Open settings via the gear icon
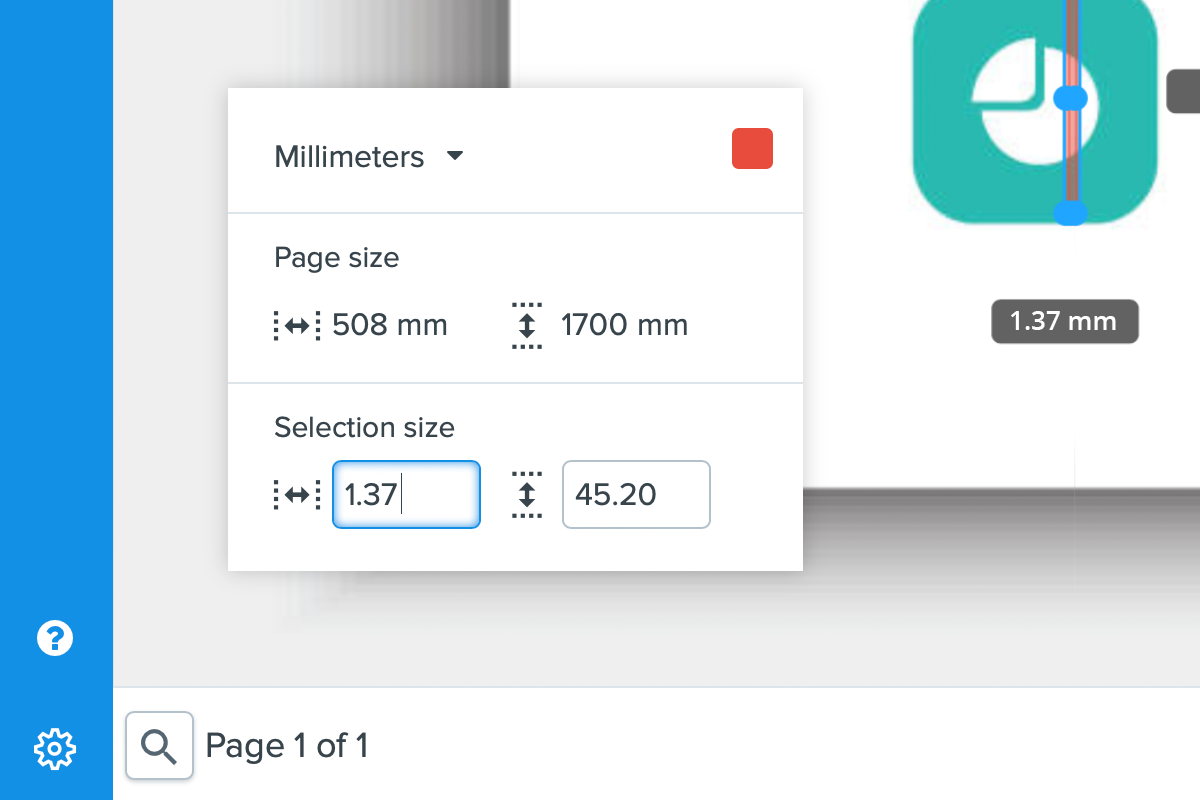The width and height of the screenshot is (1200, 800). [x=55, y=748]
